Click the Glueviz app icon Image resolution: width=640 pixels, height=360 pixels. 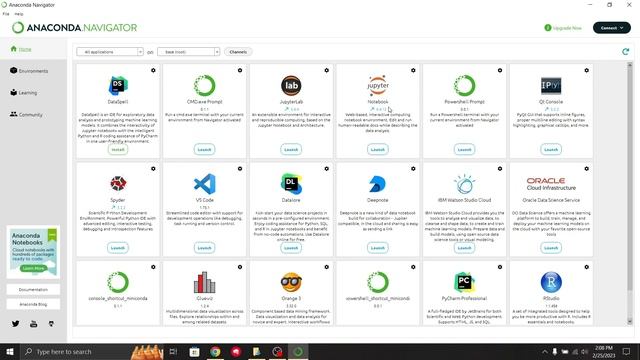pos(204,282)
